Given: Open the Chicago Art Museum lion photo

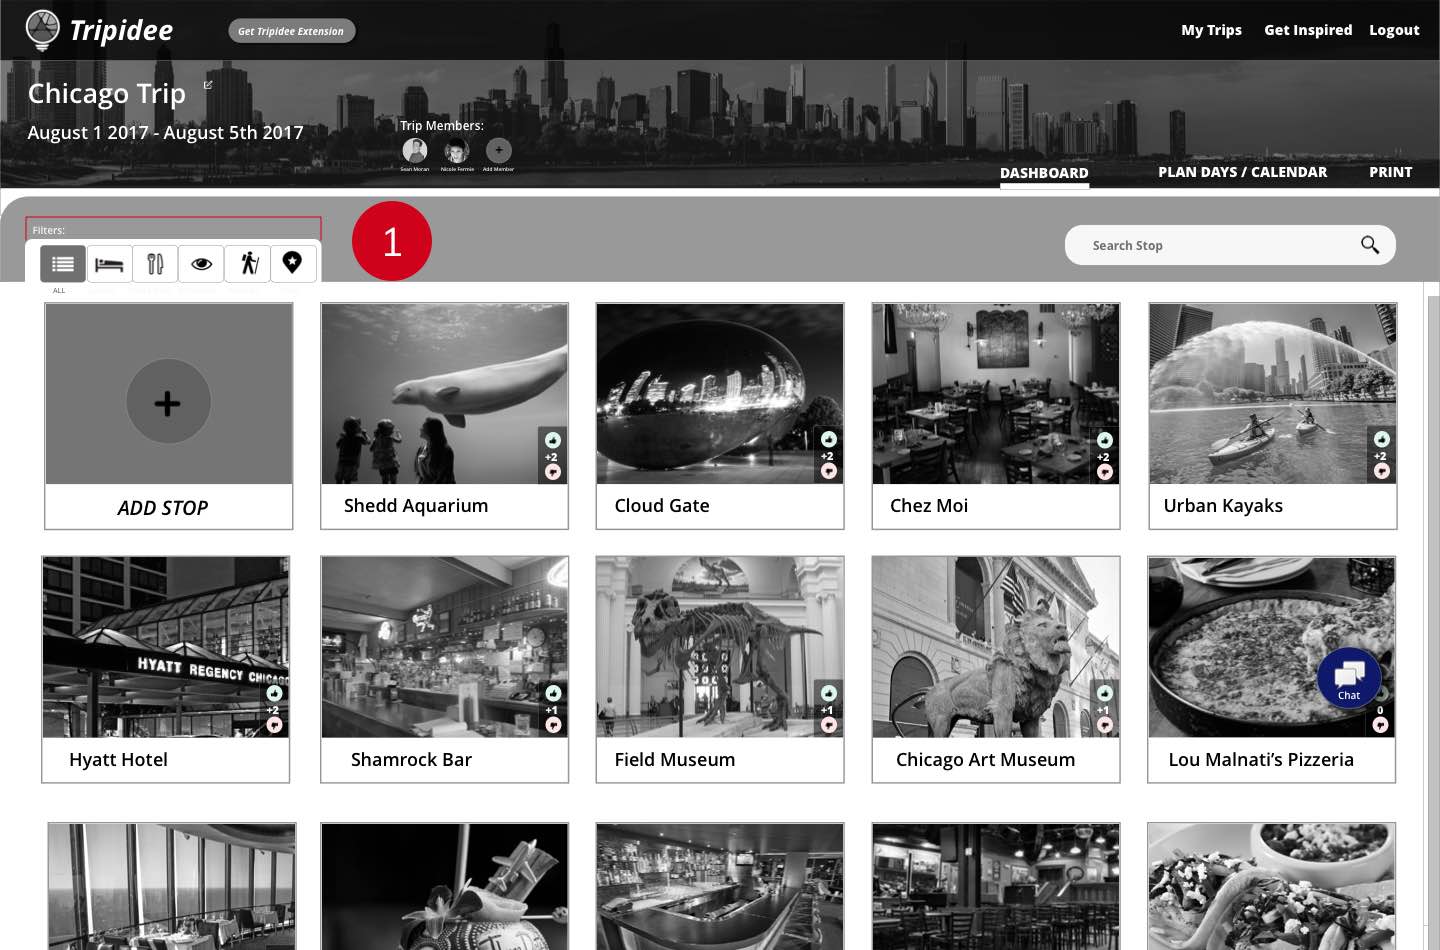Looking at the screenshot, I should pos(996,647).
